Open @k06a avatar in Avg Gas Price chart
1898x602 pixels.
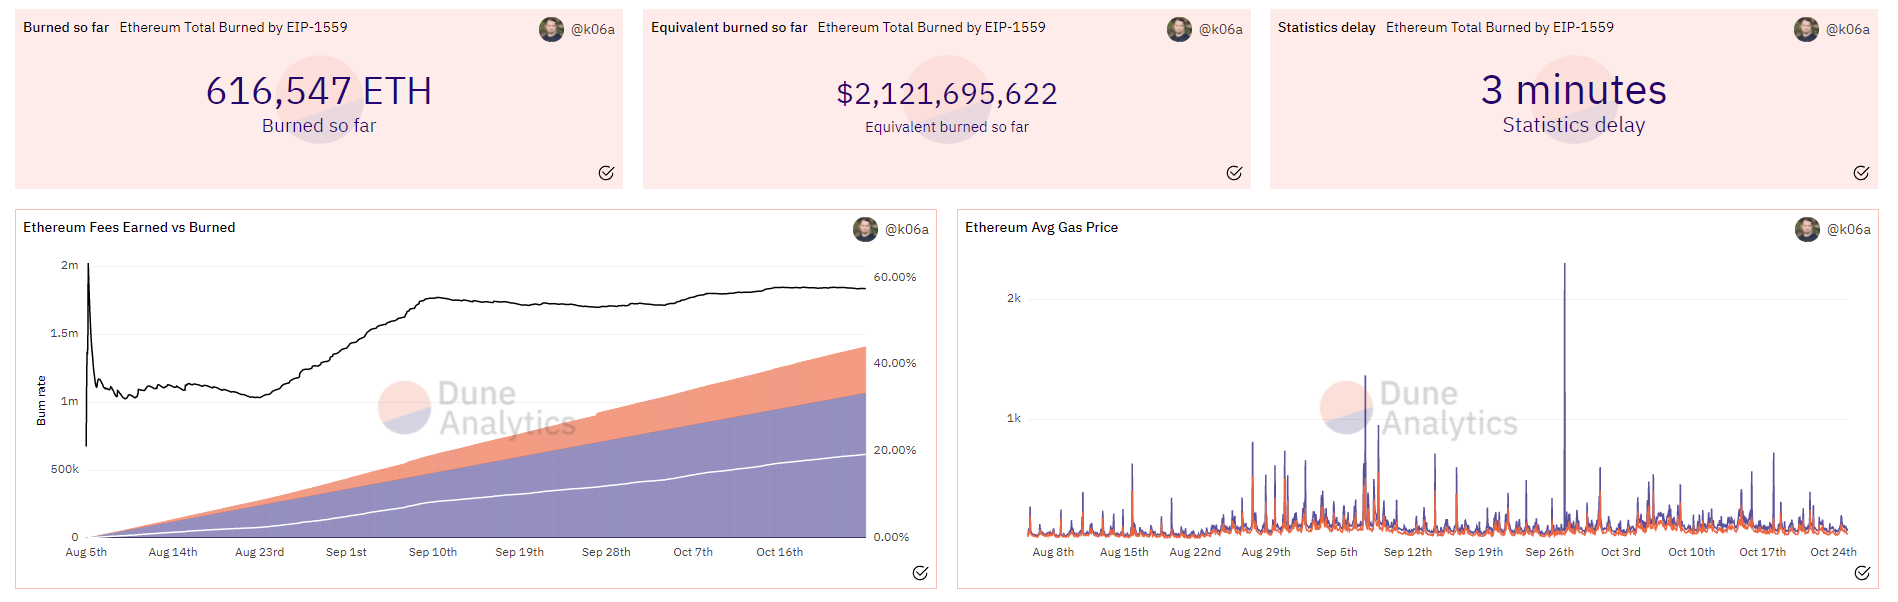coord(1807,229)
